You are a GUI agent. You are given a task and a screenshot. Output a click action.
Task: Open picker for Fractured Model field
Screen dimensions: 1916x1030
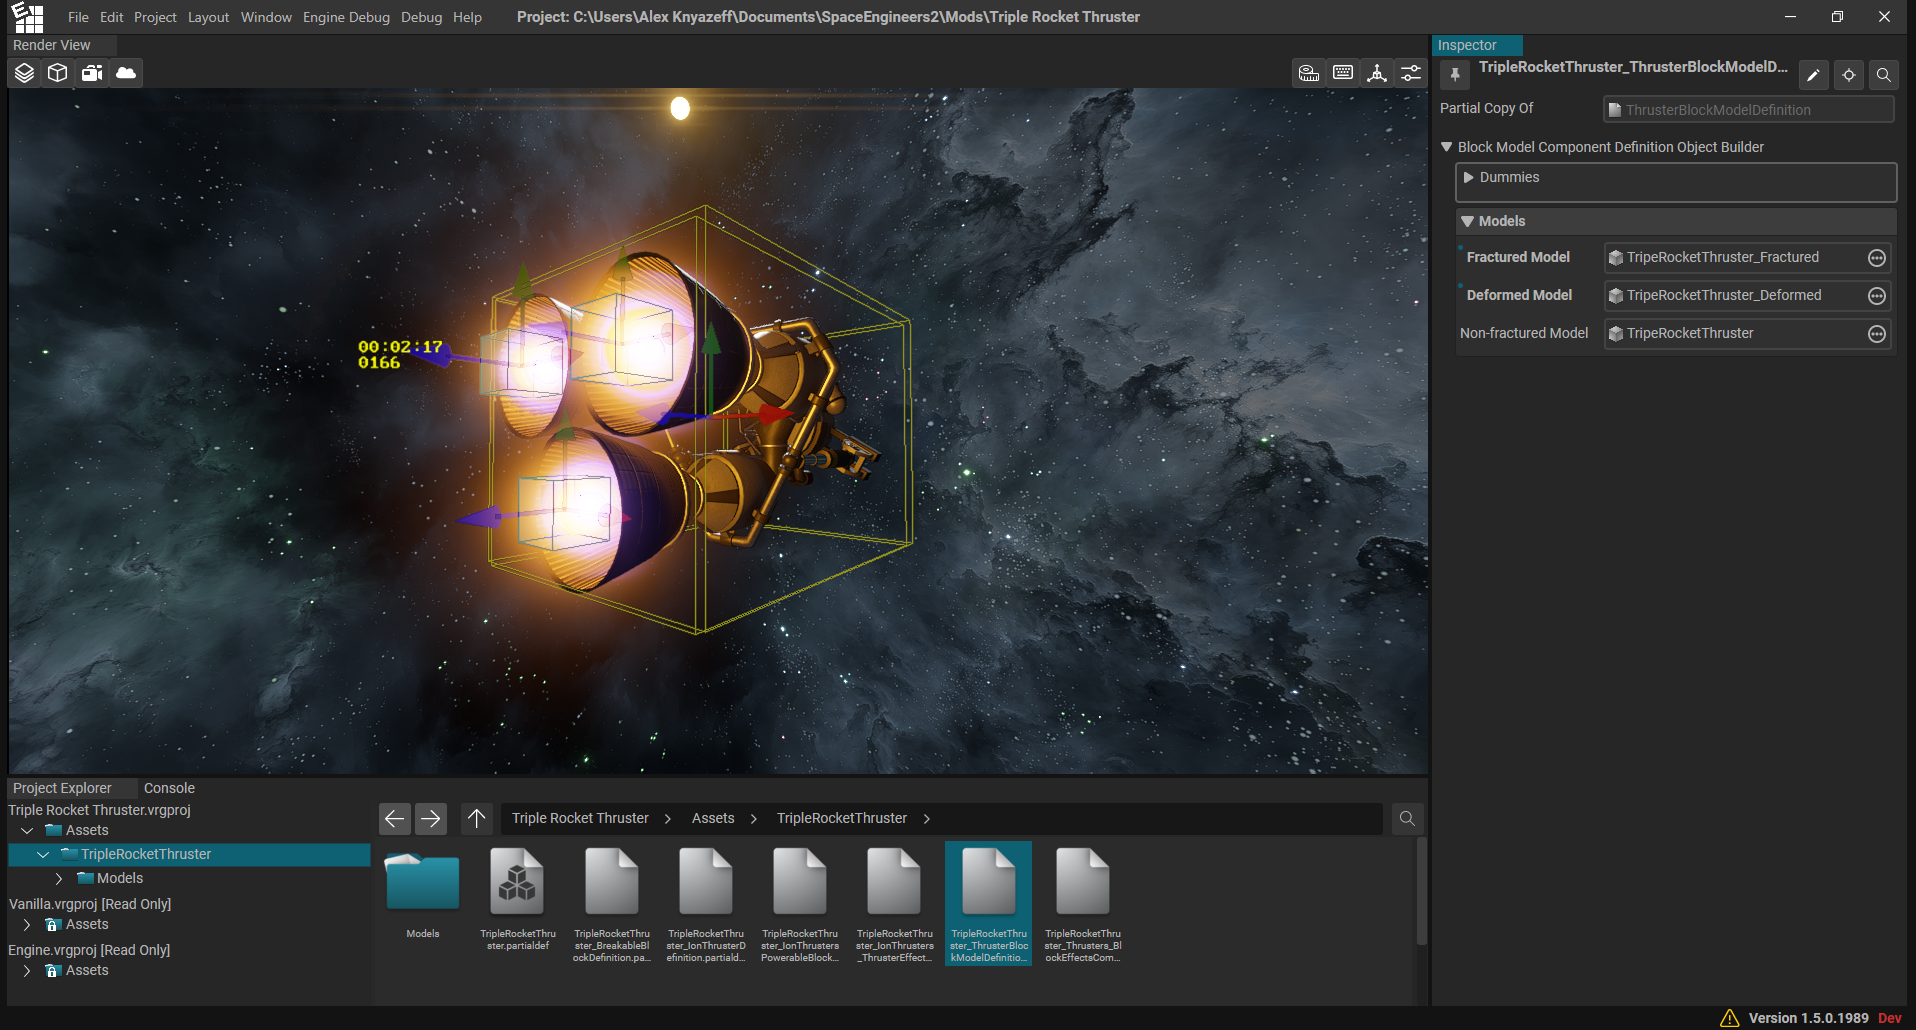pos(1877,258)
